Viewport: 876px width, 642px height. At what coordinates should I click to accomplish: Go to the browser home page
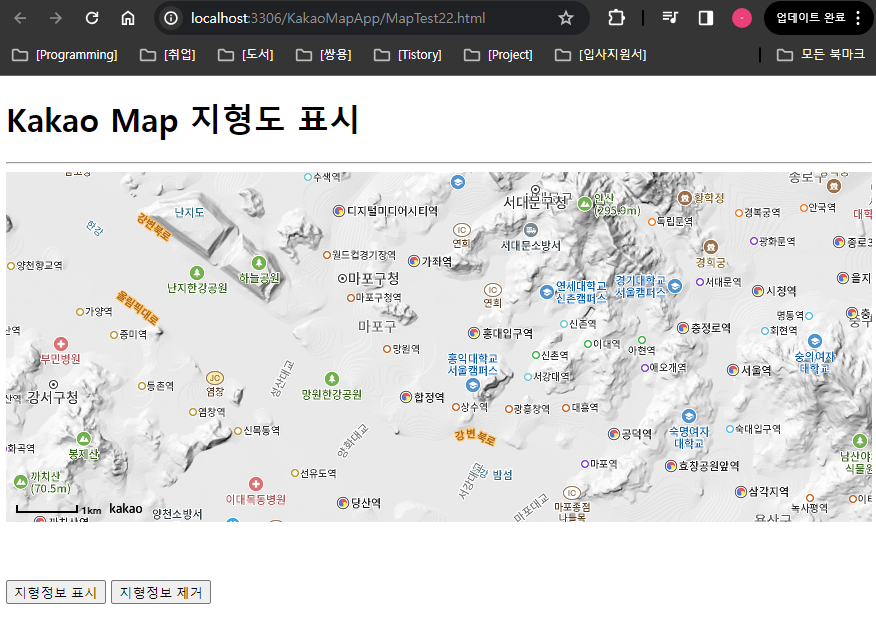point(128,18)
